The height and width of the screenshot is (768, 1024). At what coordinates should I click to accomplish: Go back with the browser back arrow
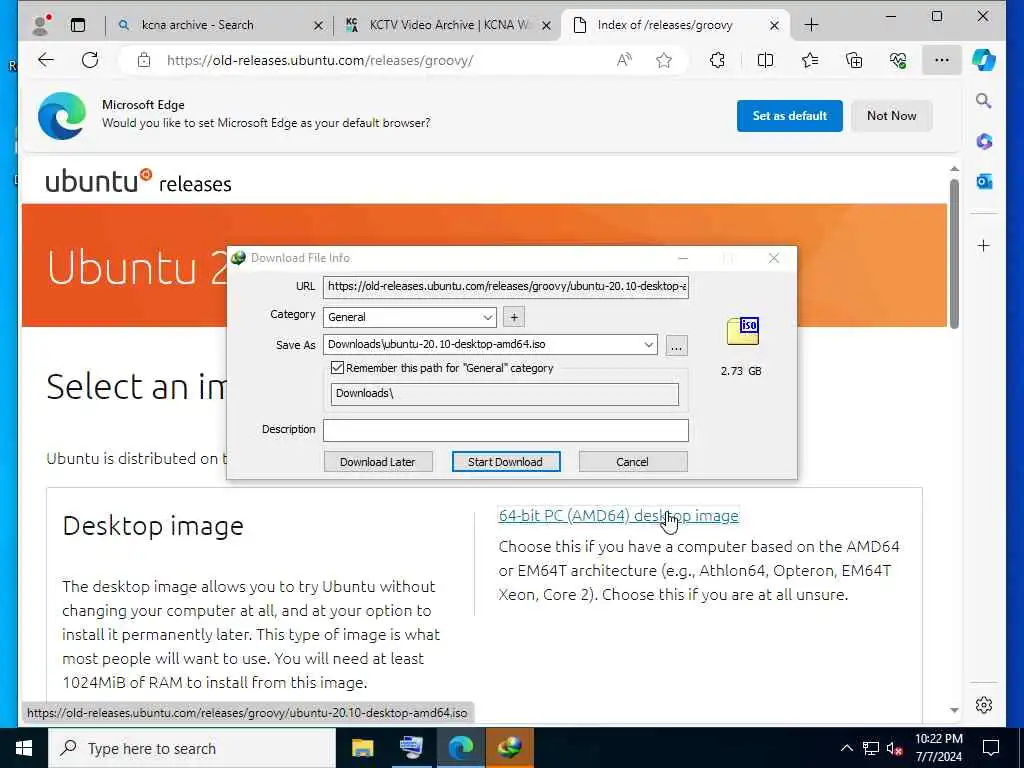coord(46,60)
